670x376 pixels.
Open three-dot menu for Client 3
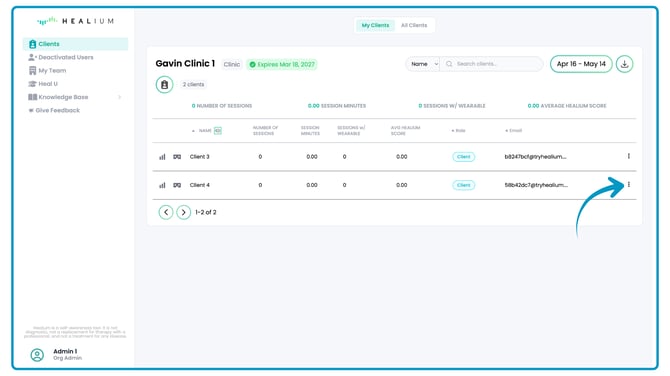(x=629, y=156)
